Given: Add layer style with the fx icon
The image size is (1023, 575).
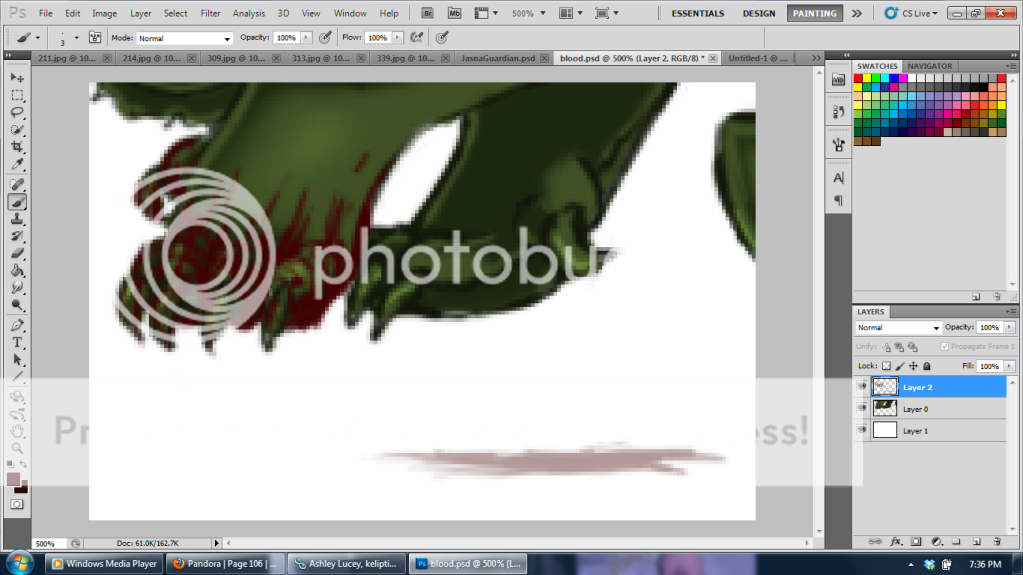Looking at the screenshot, I should coord(896,541).
